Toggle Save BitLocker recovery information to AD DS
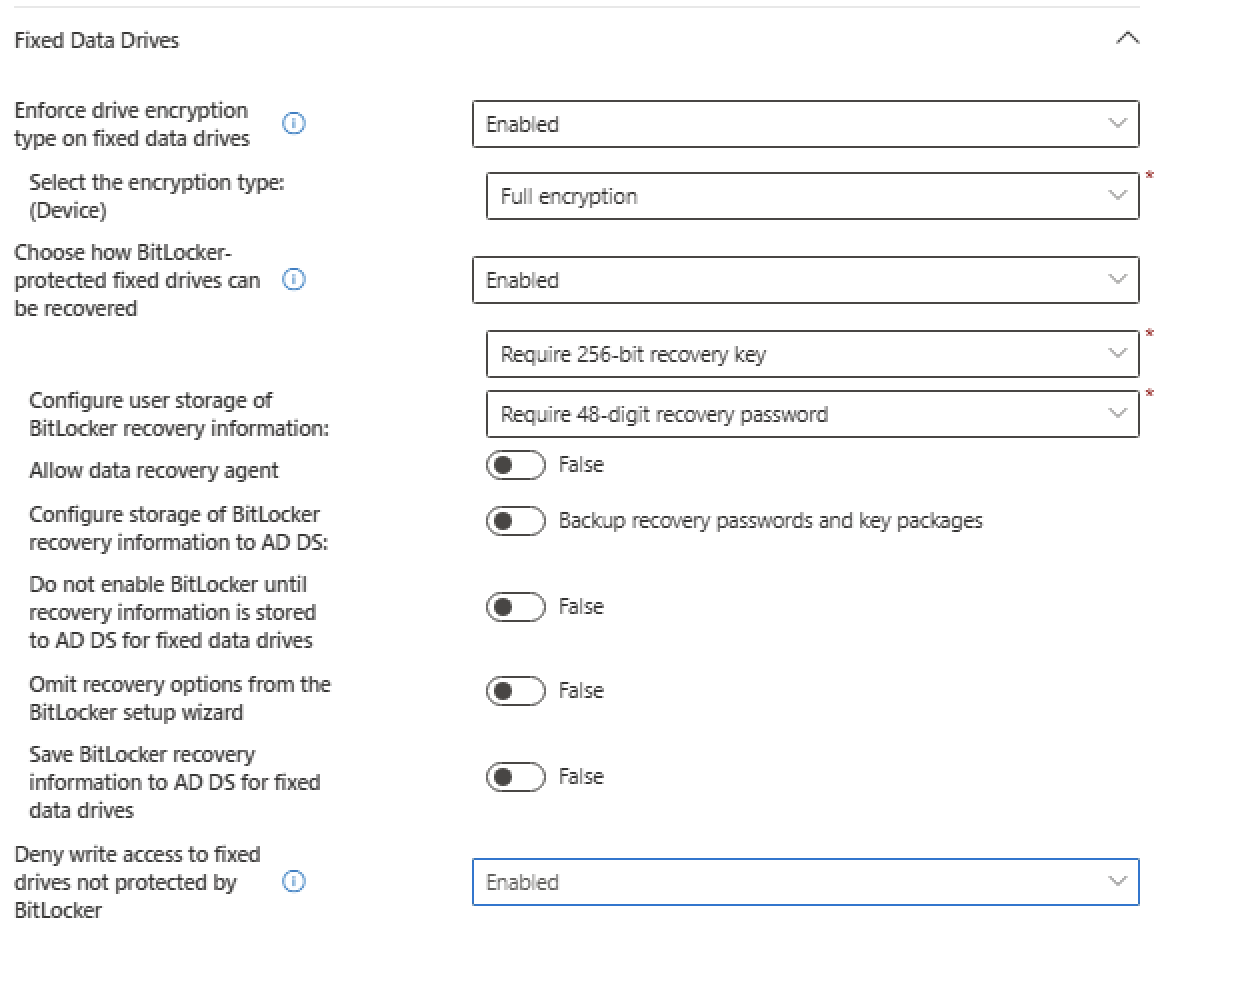The image size is (1244, 992). [x=515, y=776]
